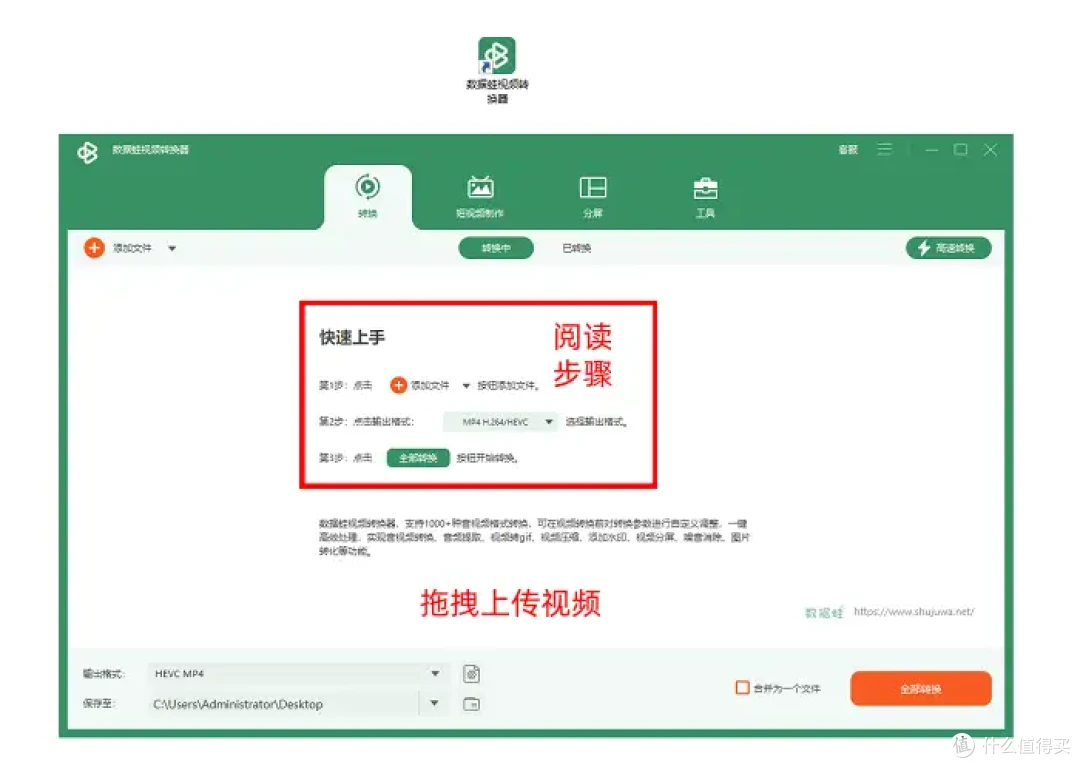Go to the 分屏 split-screen tab
This screenshot has width=1080, height=768.
click(x=593, y=197)
